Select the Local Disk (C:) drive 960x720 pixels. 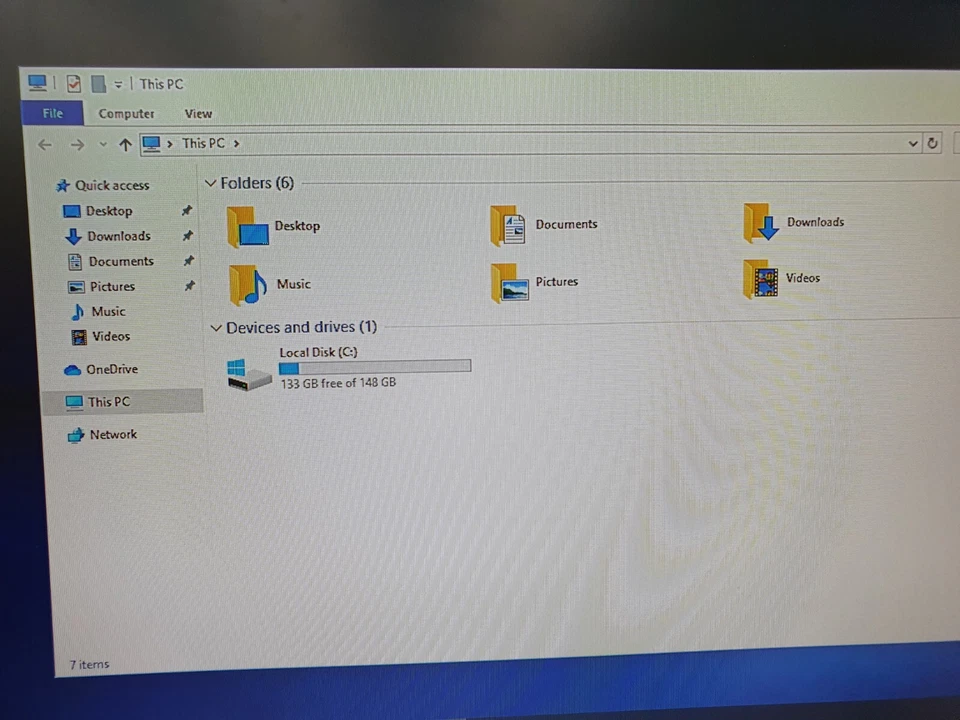coord(318,352)
